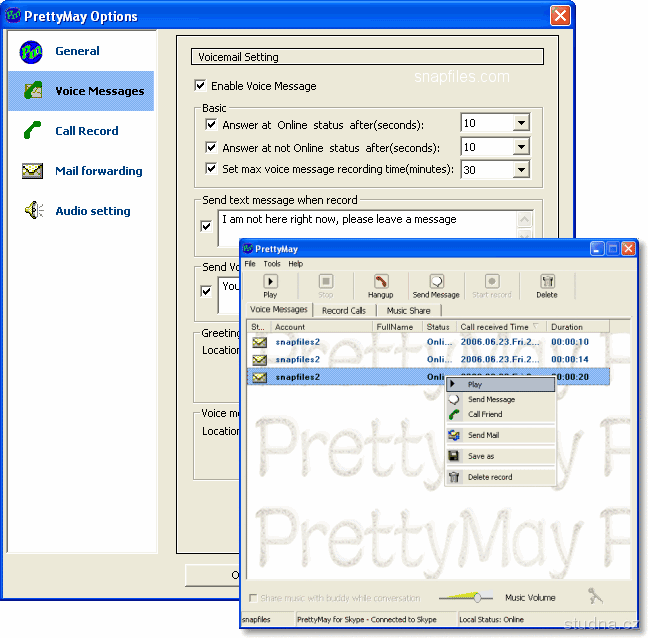Click the Call Record label
The height and width of the screenshot is (638, 648).
coord(87,131)
